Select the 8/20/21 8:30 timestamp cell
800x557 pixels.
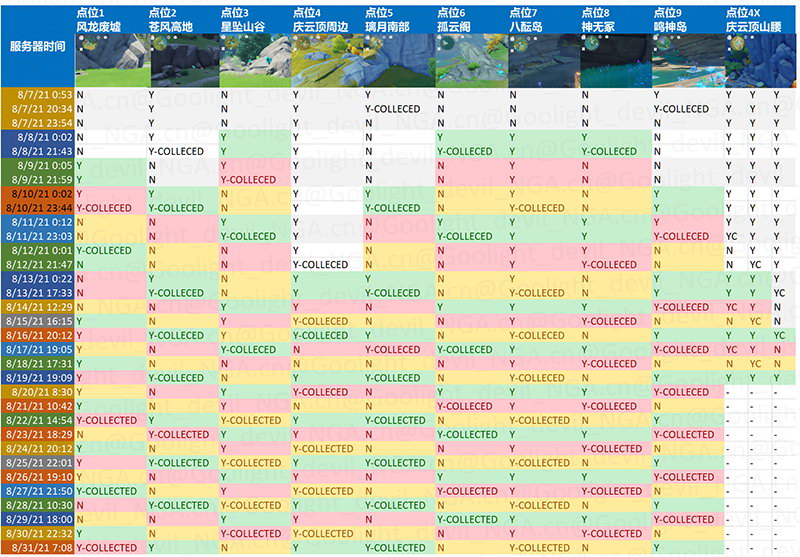click(x=38, y=392)
